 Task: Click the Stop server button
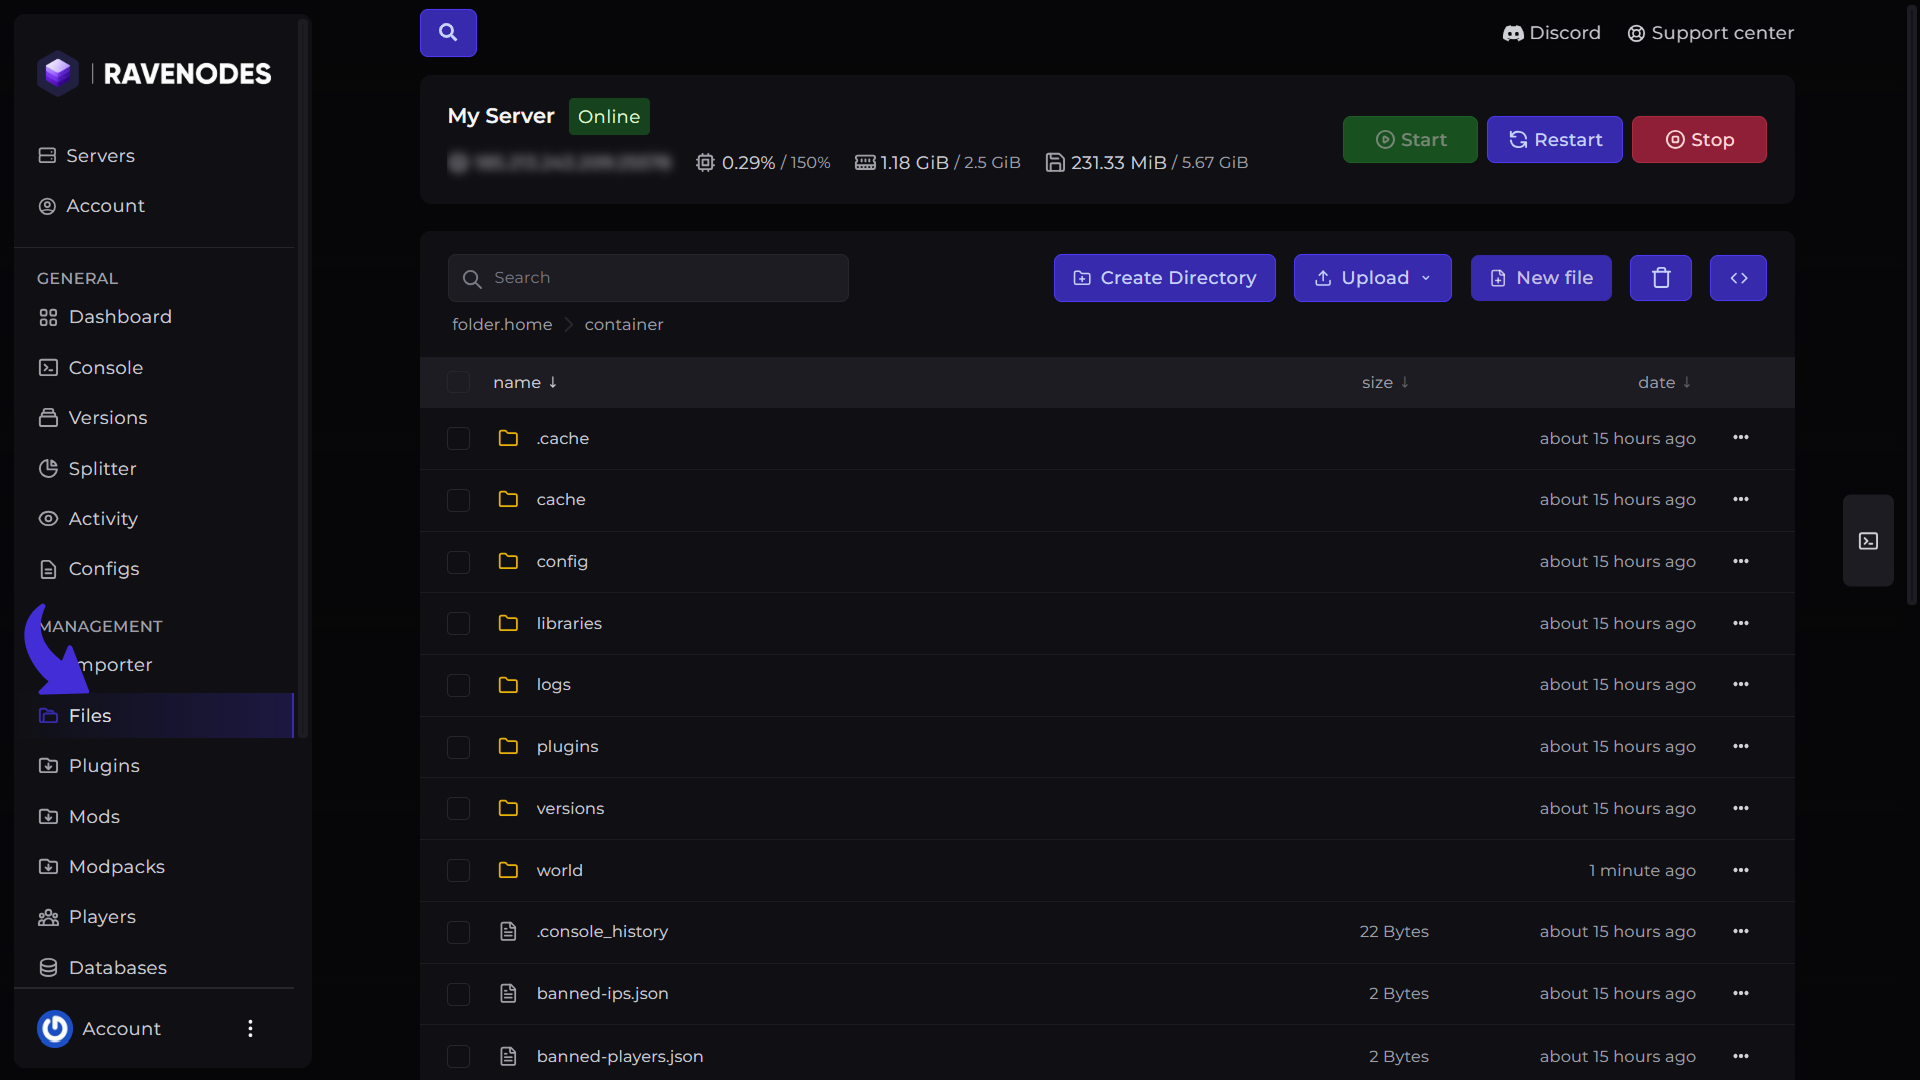coord(1698,140)
